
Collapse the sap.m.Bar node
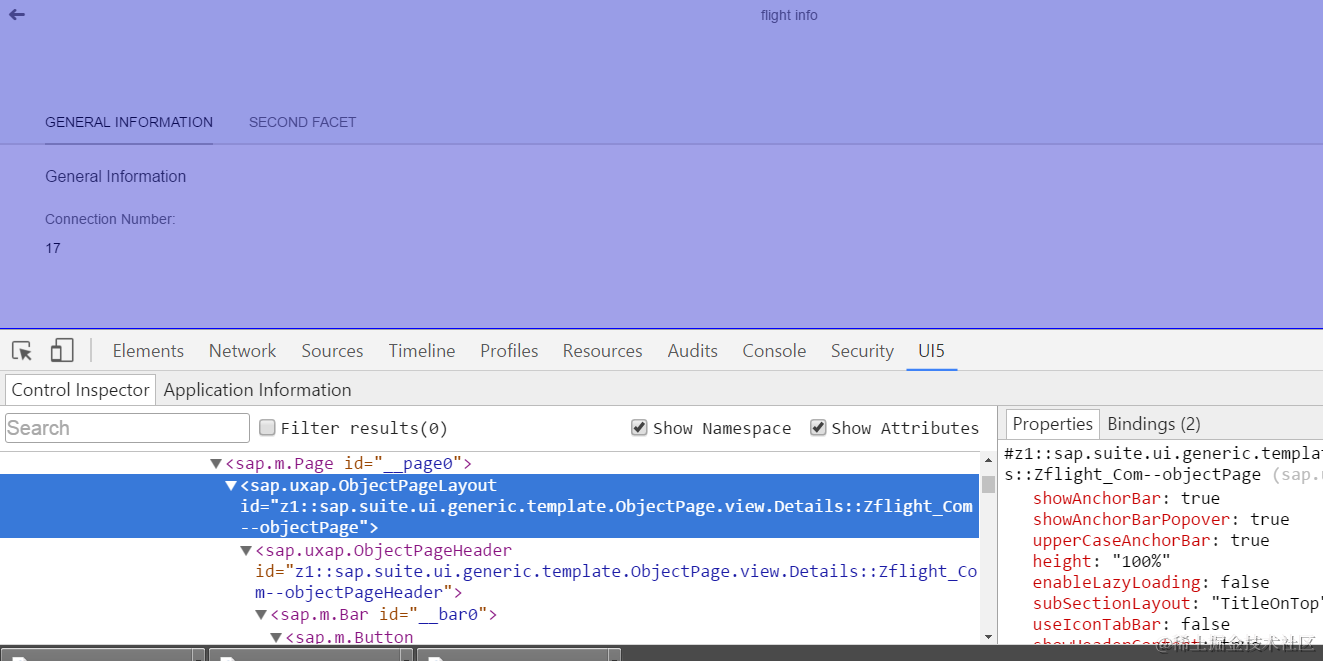[x=261, y=615]
